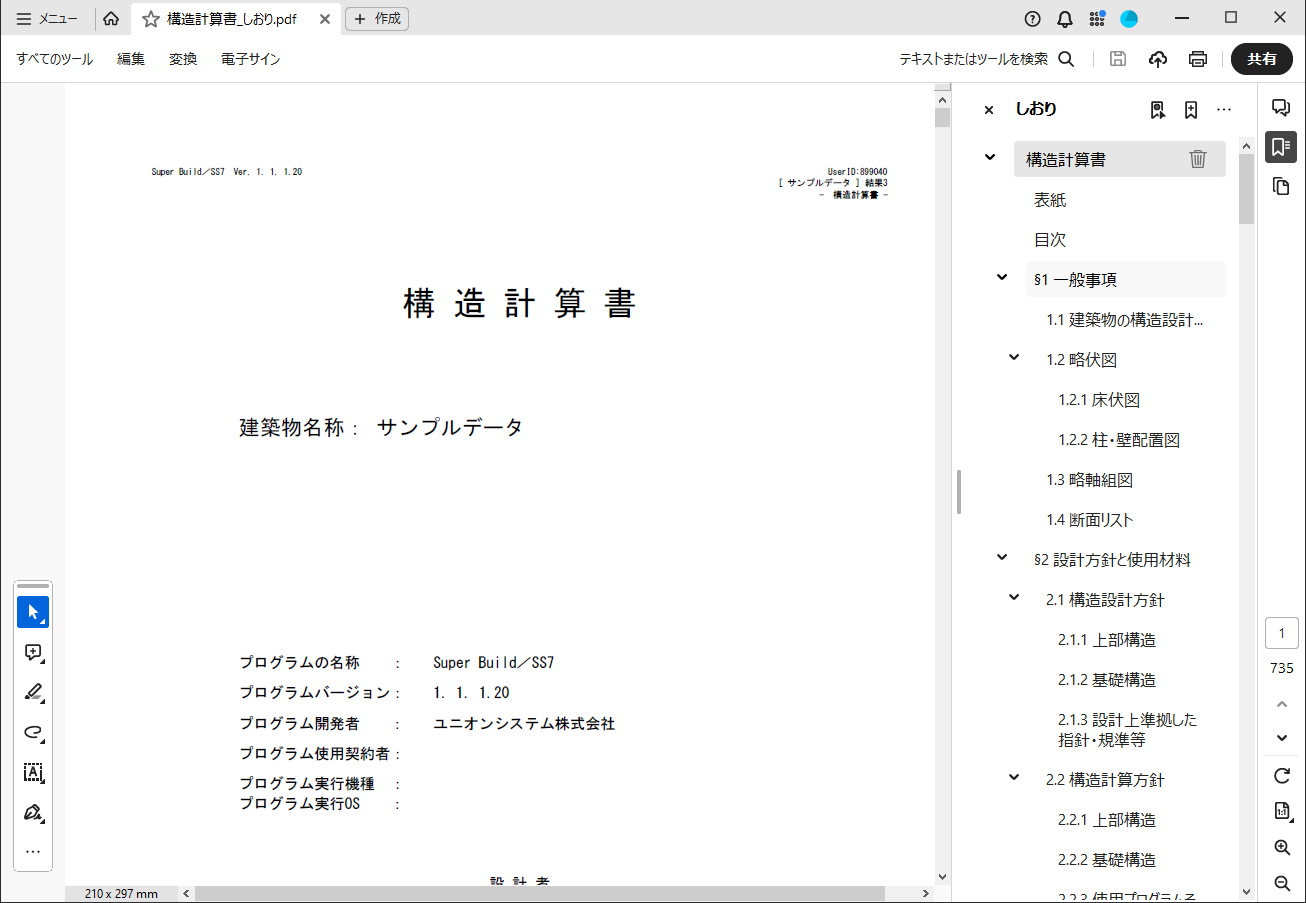Click the find bookmark icon
This screenshot has height=903, width=1306.
(1158, 110)
